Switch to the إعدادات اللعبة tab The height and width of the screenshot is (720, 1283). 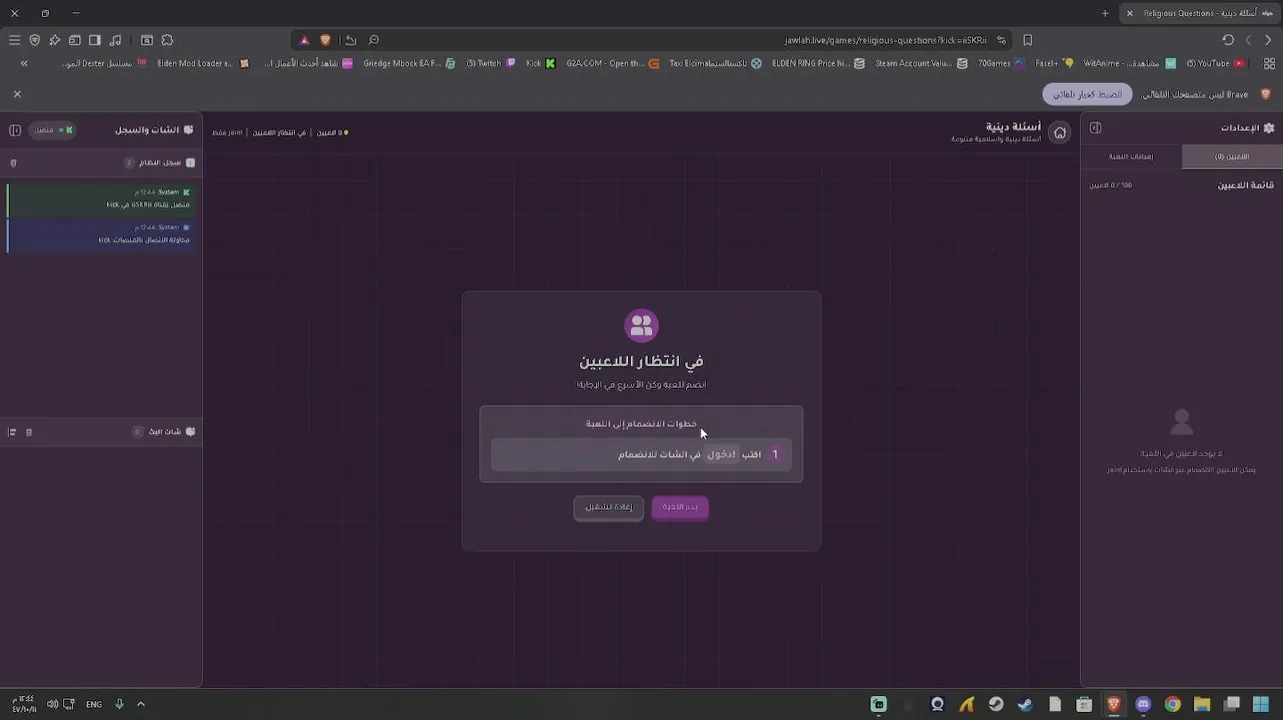1131,156
